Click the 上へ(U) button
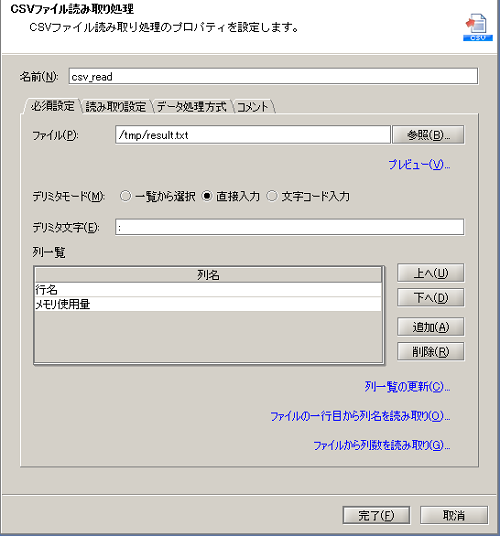 pyautogui.click(x=431, y=273)
